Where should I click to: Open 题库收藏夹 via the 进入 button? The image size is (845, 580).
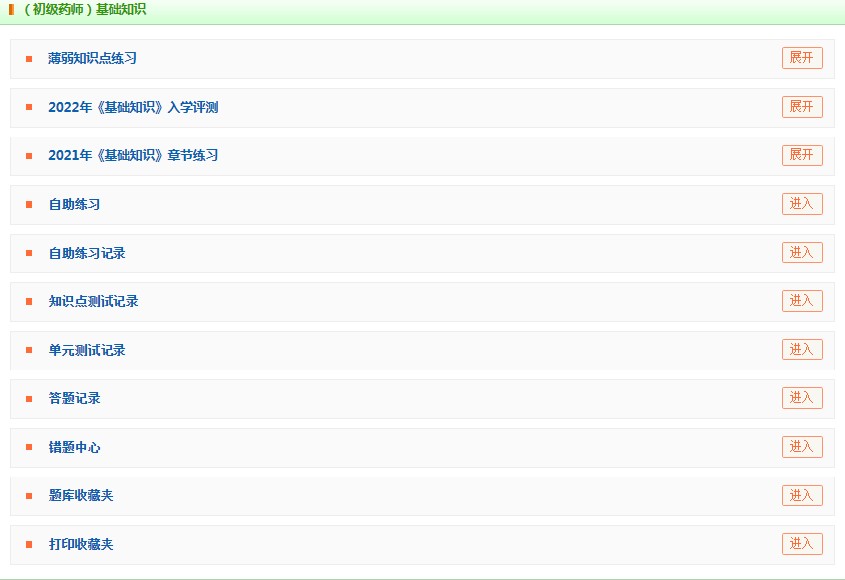click(x=802, y=495)
